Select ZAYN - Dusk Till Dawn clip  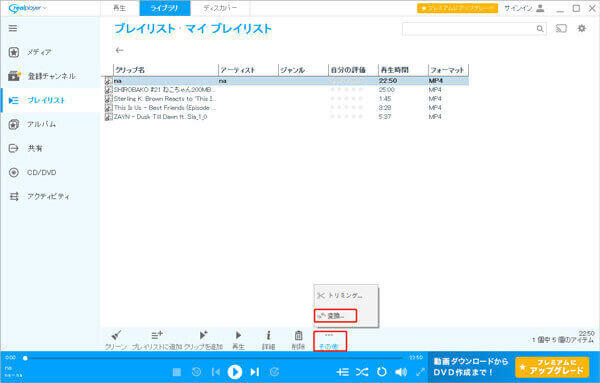287,117
